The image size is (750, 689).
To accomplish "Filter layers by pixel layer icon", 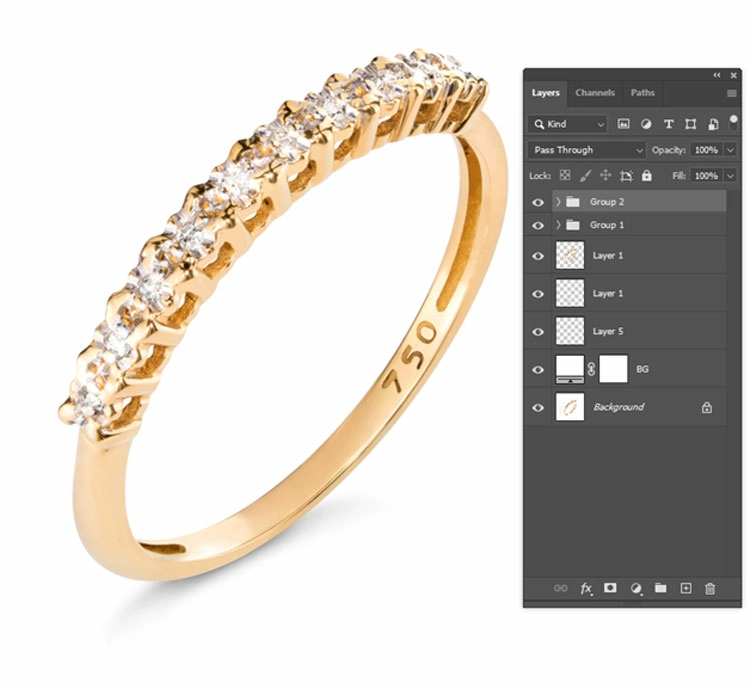I will point(623,124).
